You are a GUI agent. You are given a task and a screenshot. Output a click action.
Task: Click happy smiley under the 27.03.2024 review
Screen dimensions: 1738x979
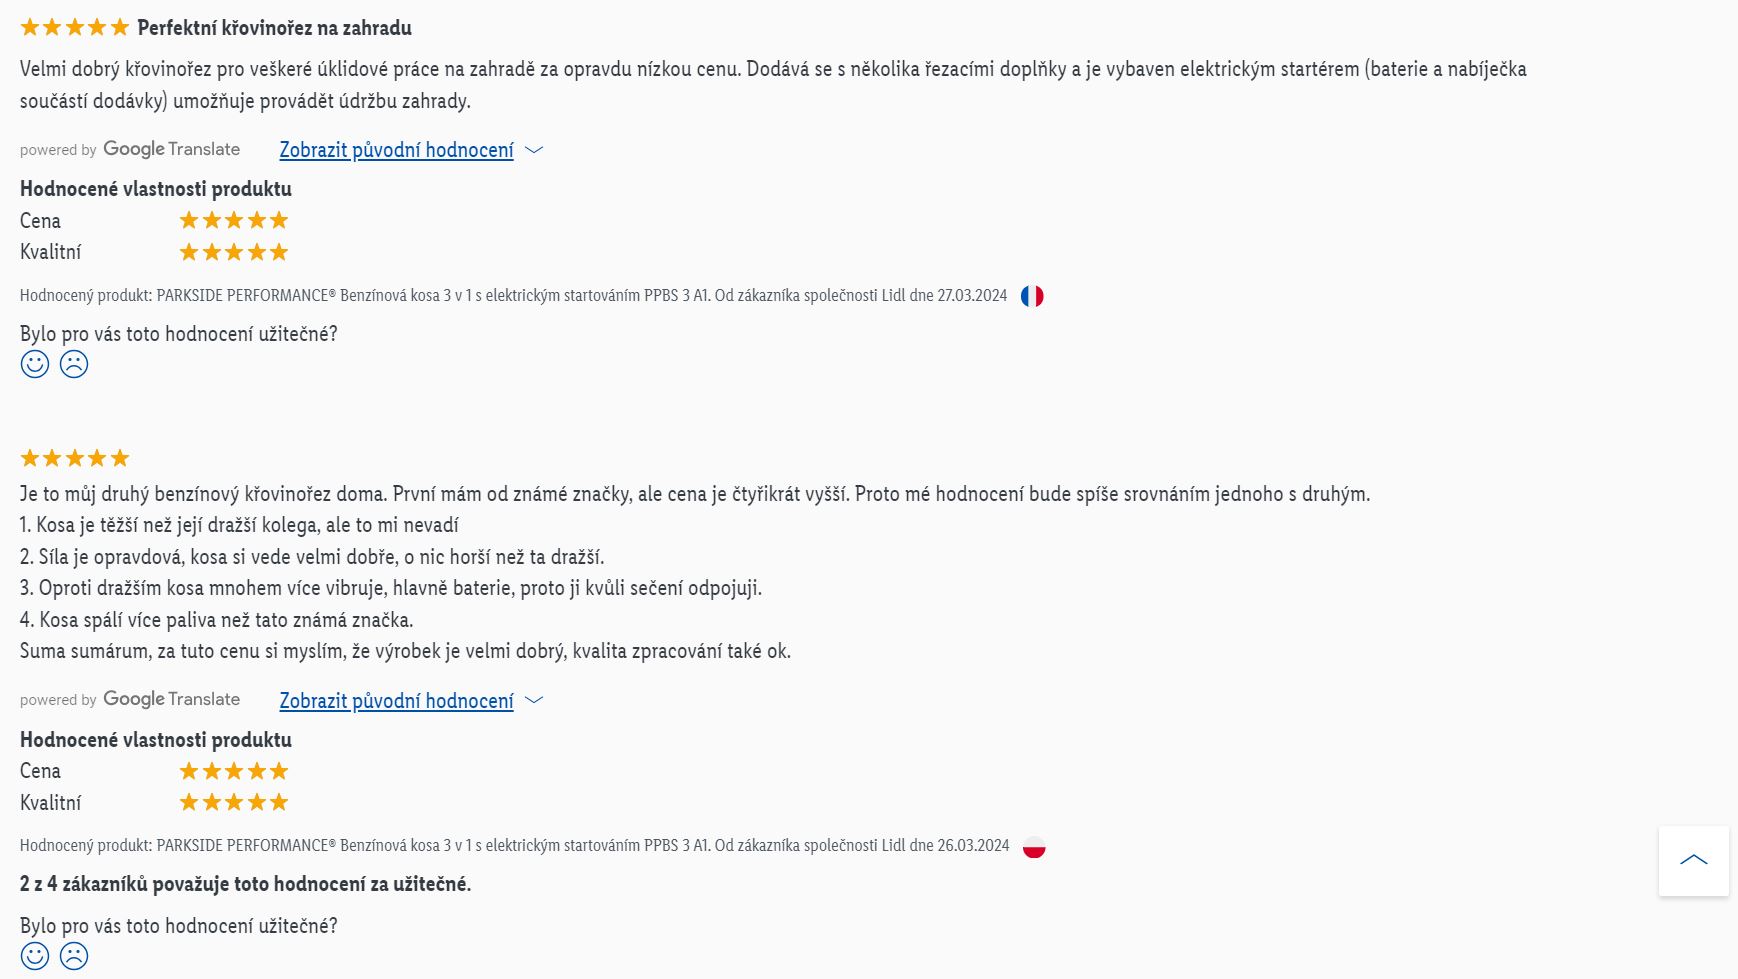35,364
